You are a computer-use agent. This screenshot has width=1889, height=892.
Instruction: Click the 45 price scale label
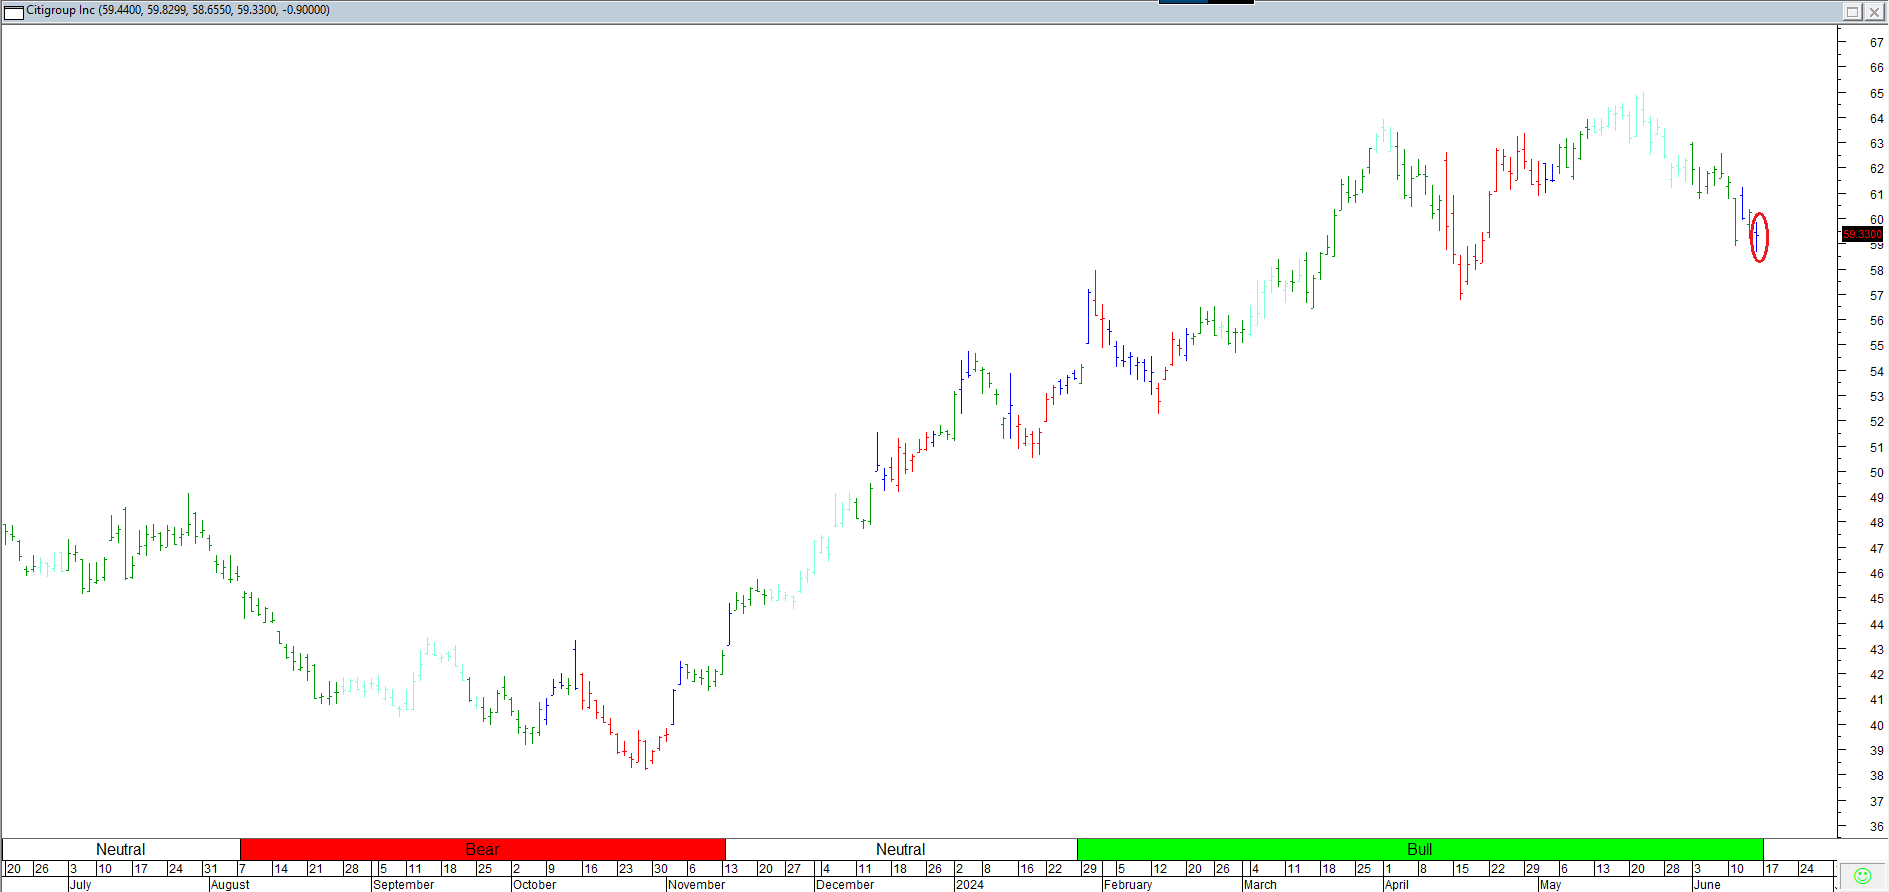coord(1876,599)
